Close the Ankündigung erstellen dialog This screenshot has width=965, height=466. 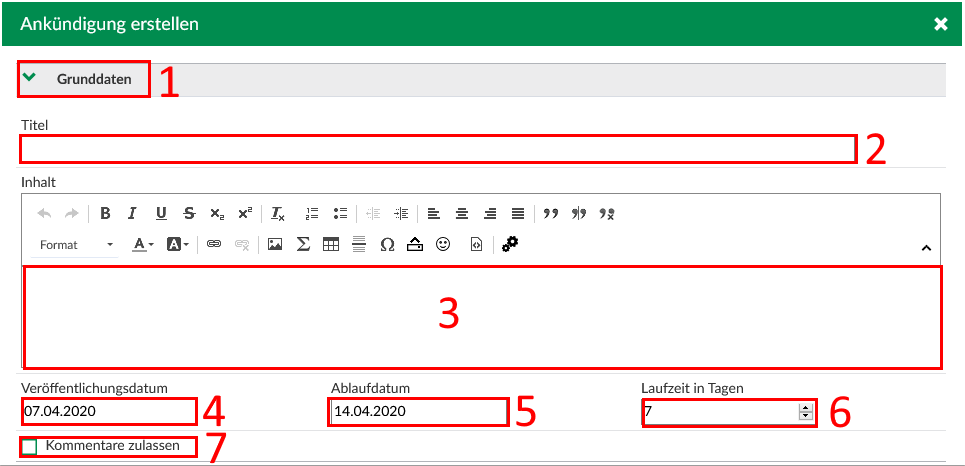(x=940, y=24)
